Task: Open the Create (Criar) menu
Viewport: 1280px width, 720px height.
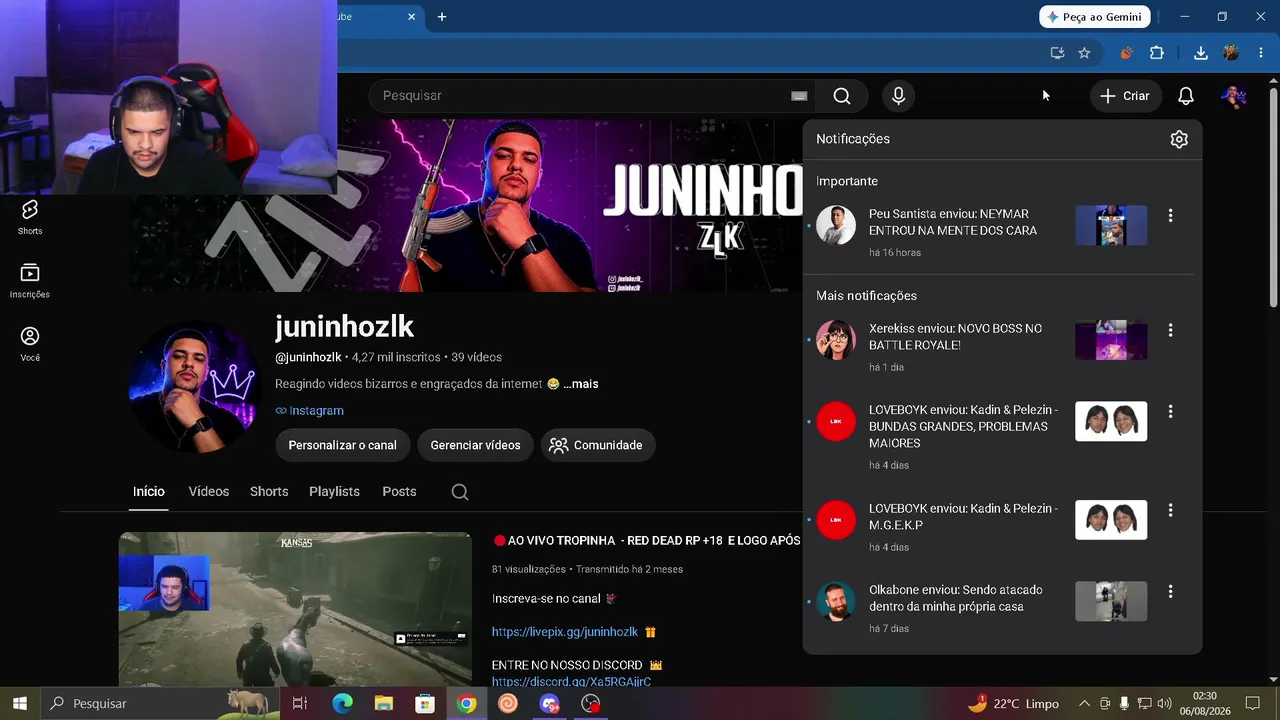Action: coord(1125,96)
